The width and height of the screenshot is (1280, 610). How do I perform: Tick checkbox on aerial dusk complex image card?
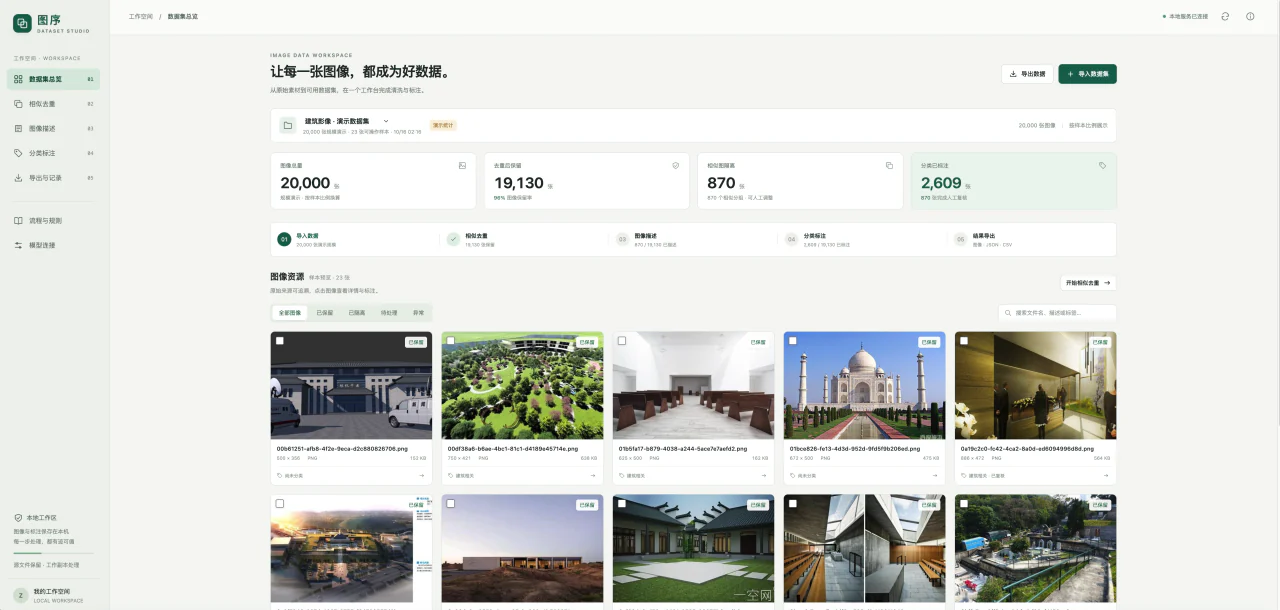(x=280, y=503)
